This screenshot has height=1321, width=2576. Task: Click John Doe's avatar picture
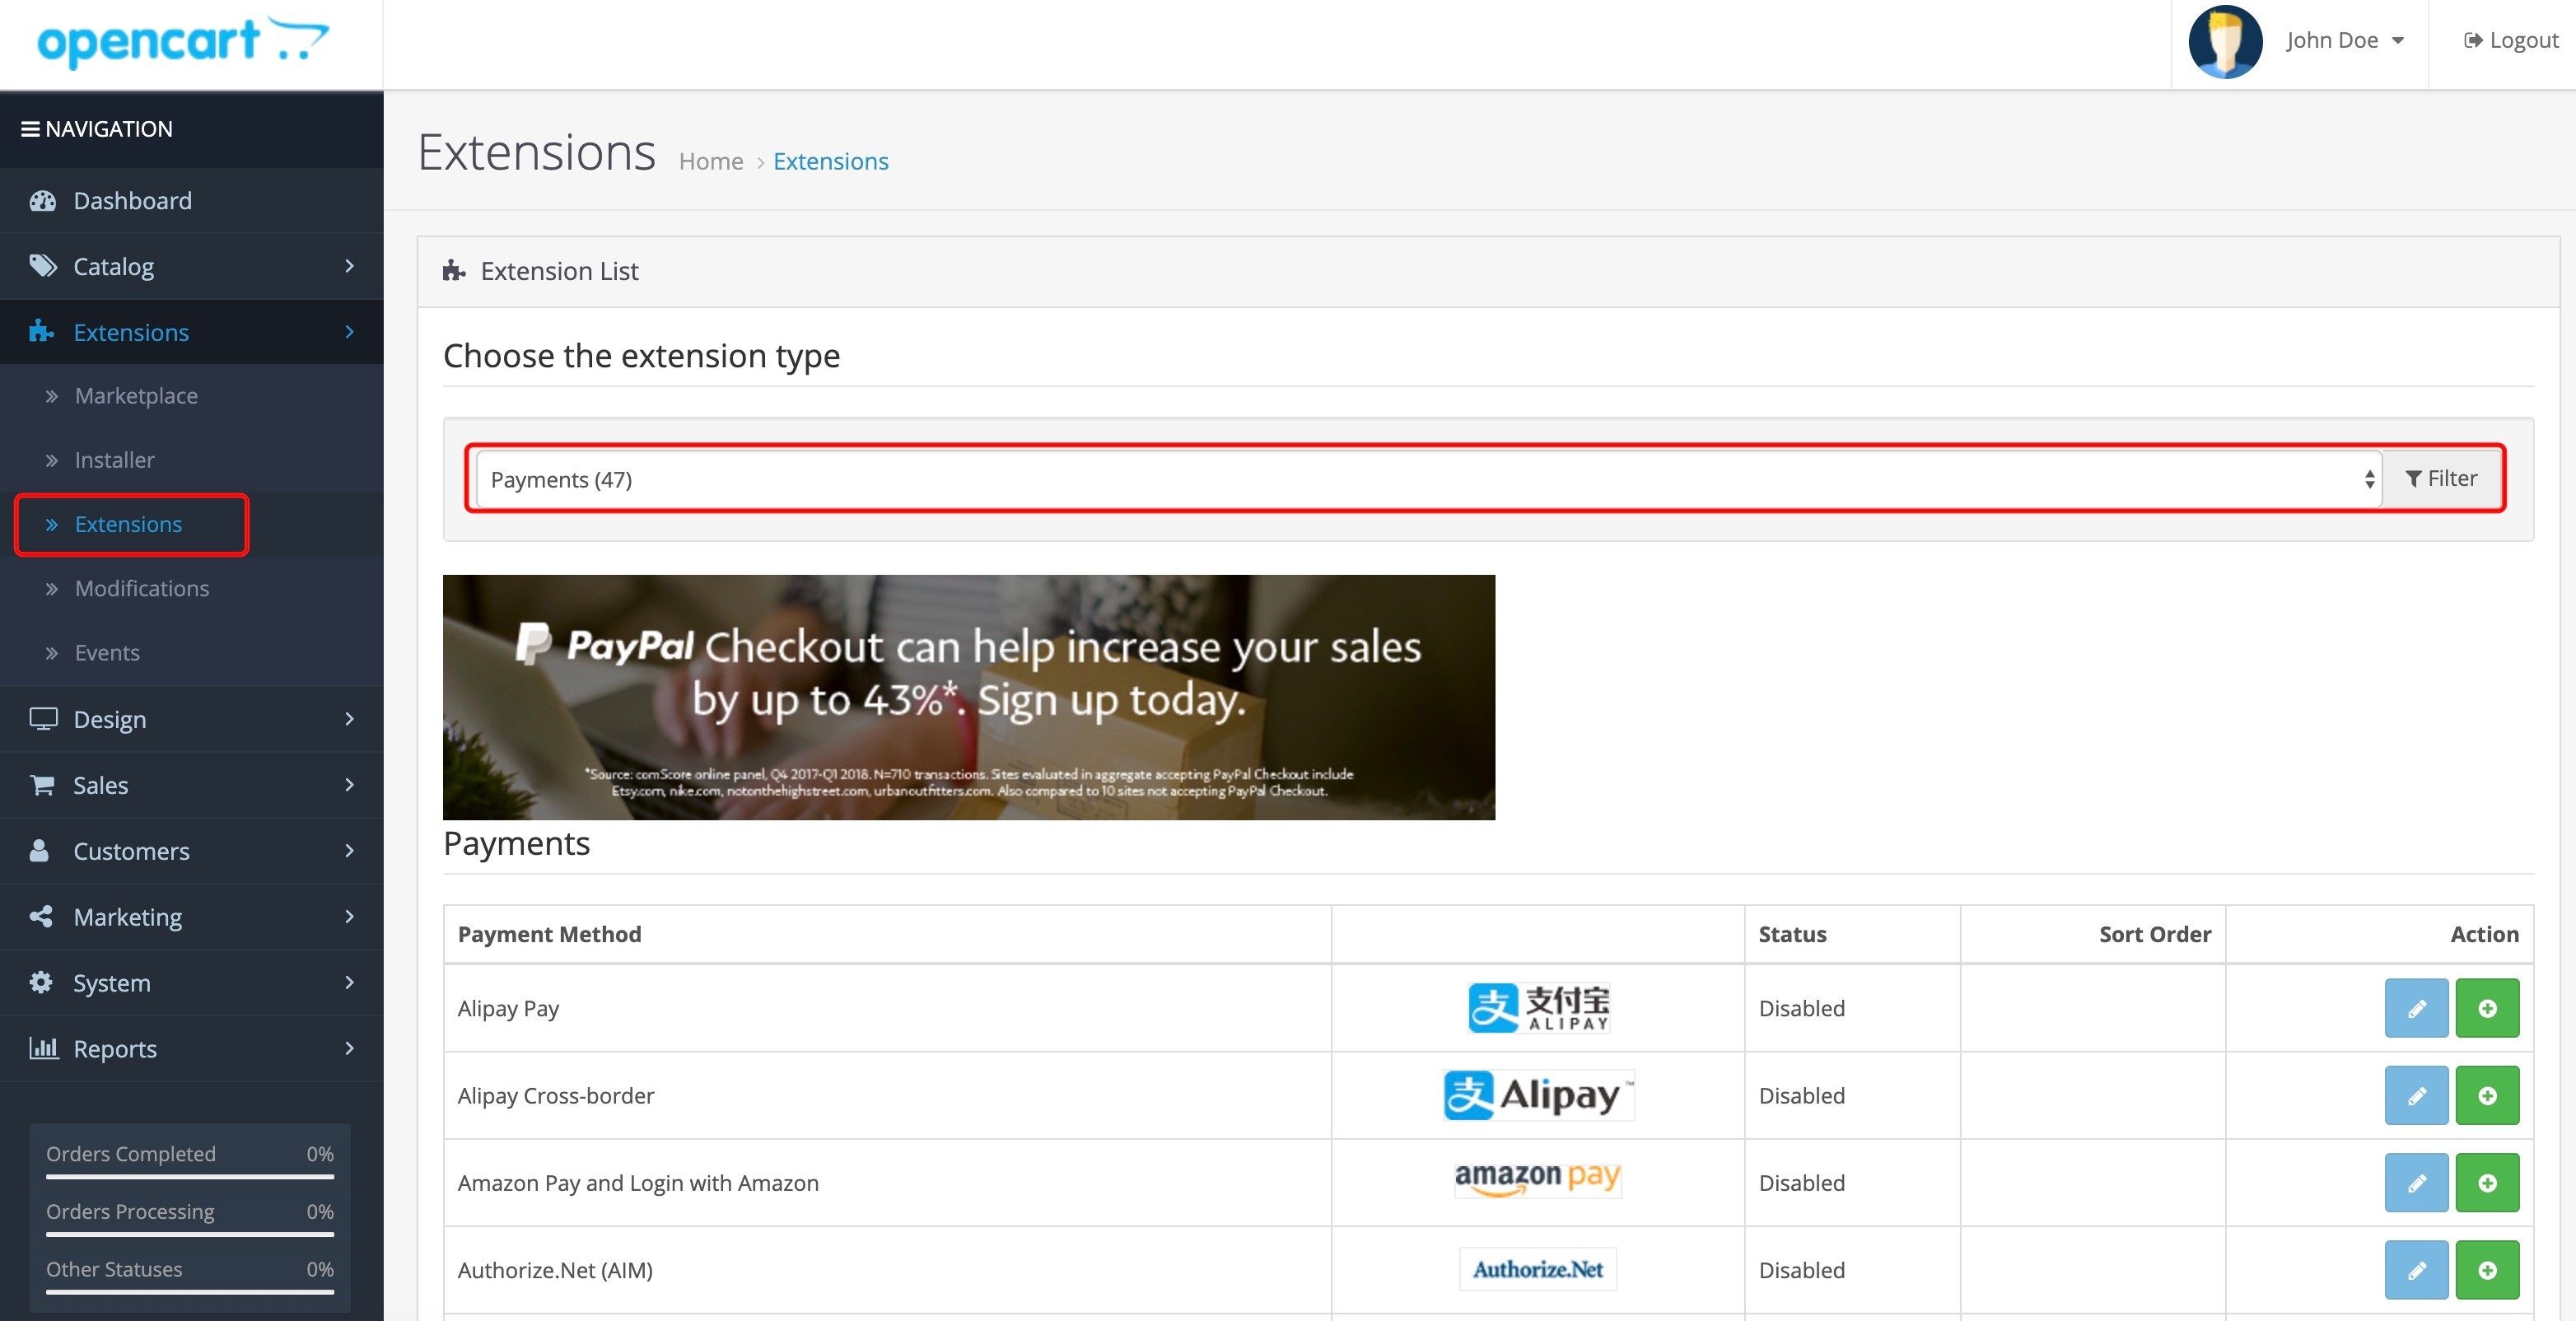(x=2225, y=42)
